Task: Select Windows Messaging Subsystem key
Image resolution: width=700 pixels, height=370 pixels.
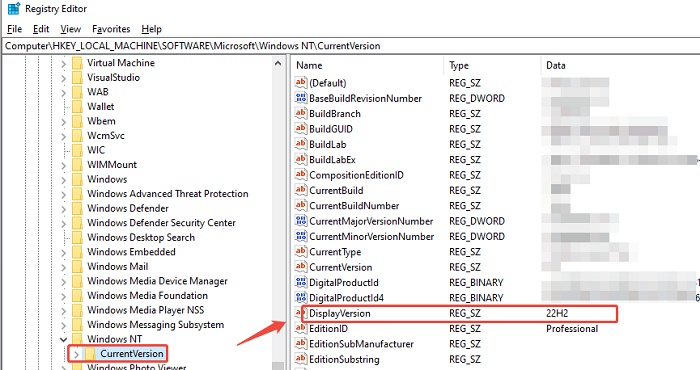Action: point(155,325)
